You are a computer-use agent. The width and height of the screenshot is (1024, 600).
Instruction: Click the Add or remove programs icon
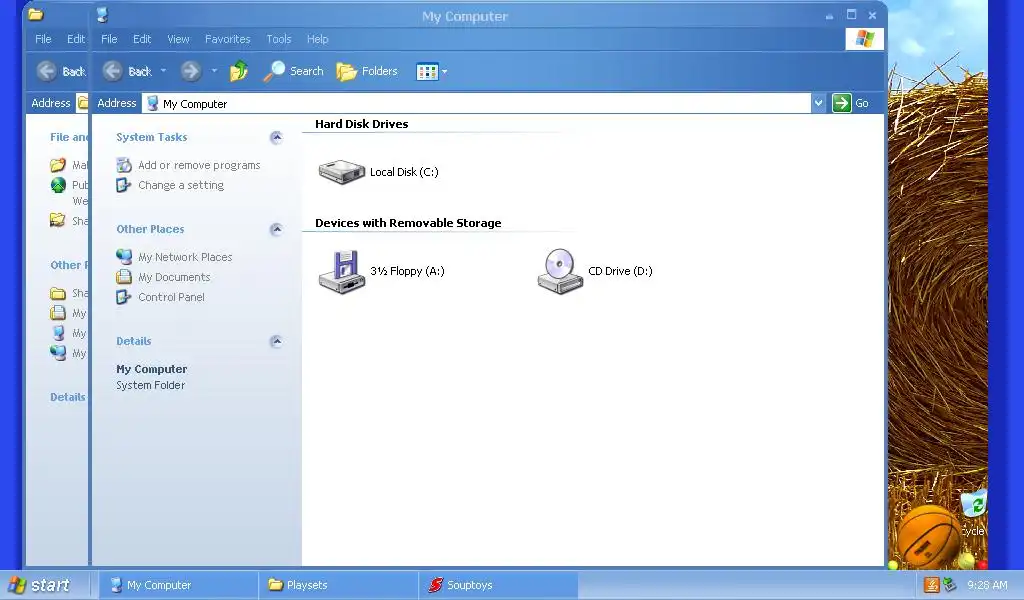pos(124,165)
